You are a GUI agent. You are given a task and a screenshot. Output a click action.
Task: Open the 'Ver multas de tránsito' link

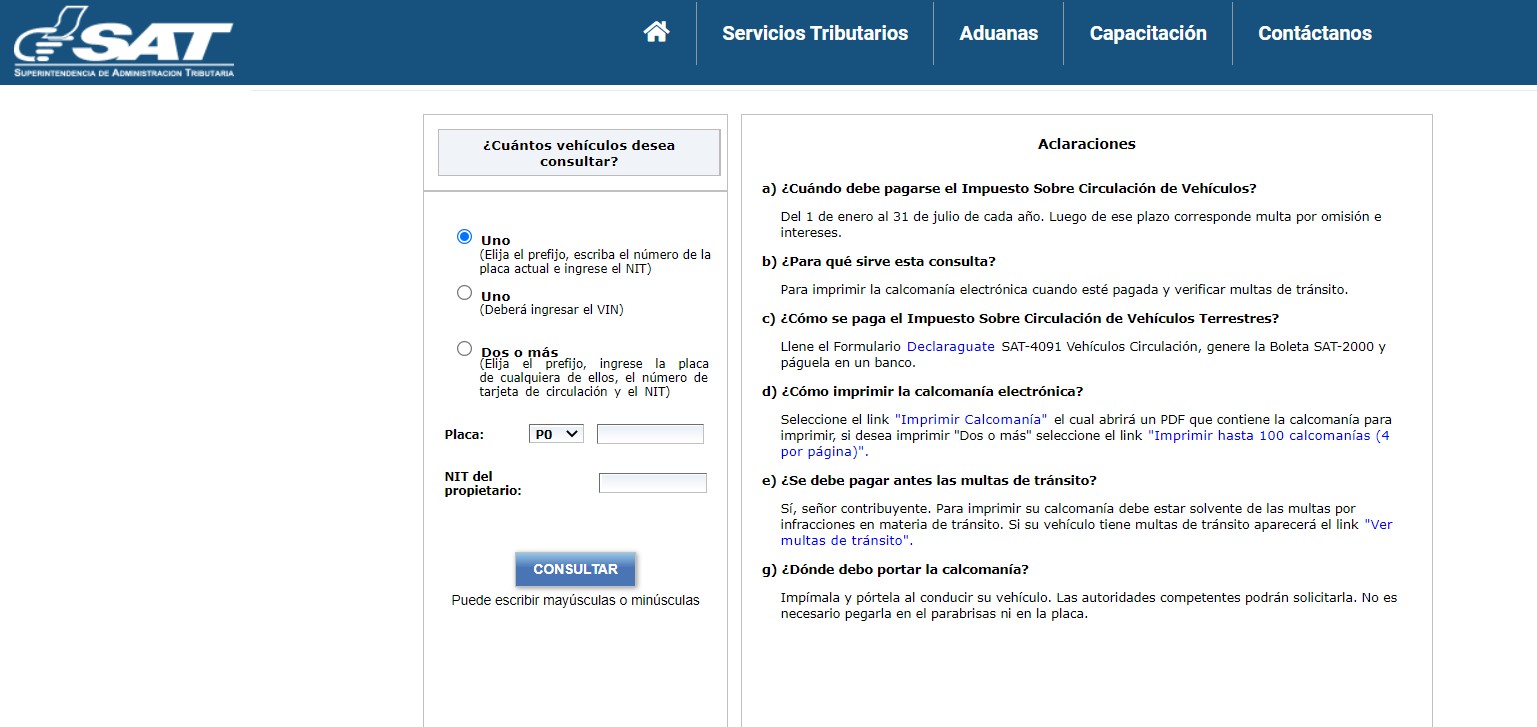pyautogui.click(x=1378, y=524)
